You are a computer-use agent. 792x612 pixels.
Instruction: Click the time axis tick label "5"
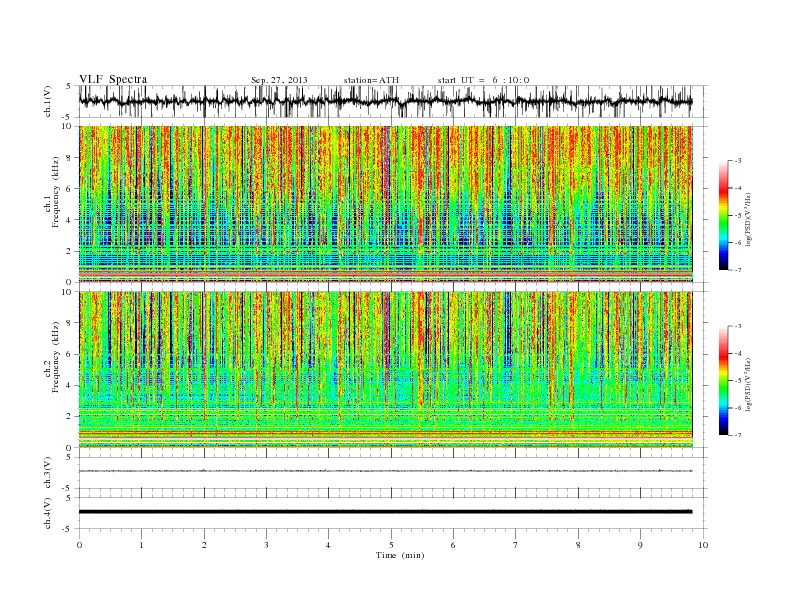pos(391,545)
